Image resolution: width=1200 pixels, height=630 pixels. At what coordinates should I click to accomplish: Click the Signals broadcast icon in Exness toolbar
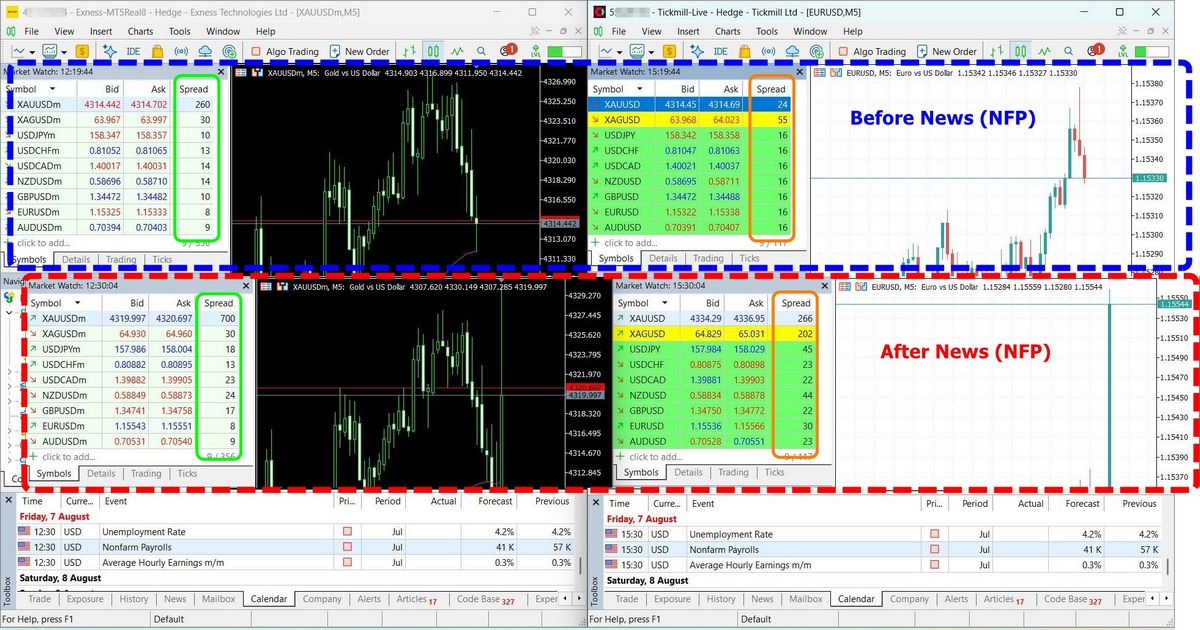(x=181, y=51)
